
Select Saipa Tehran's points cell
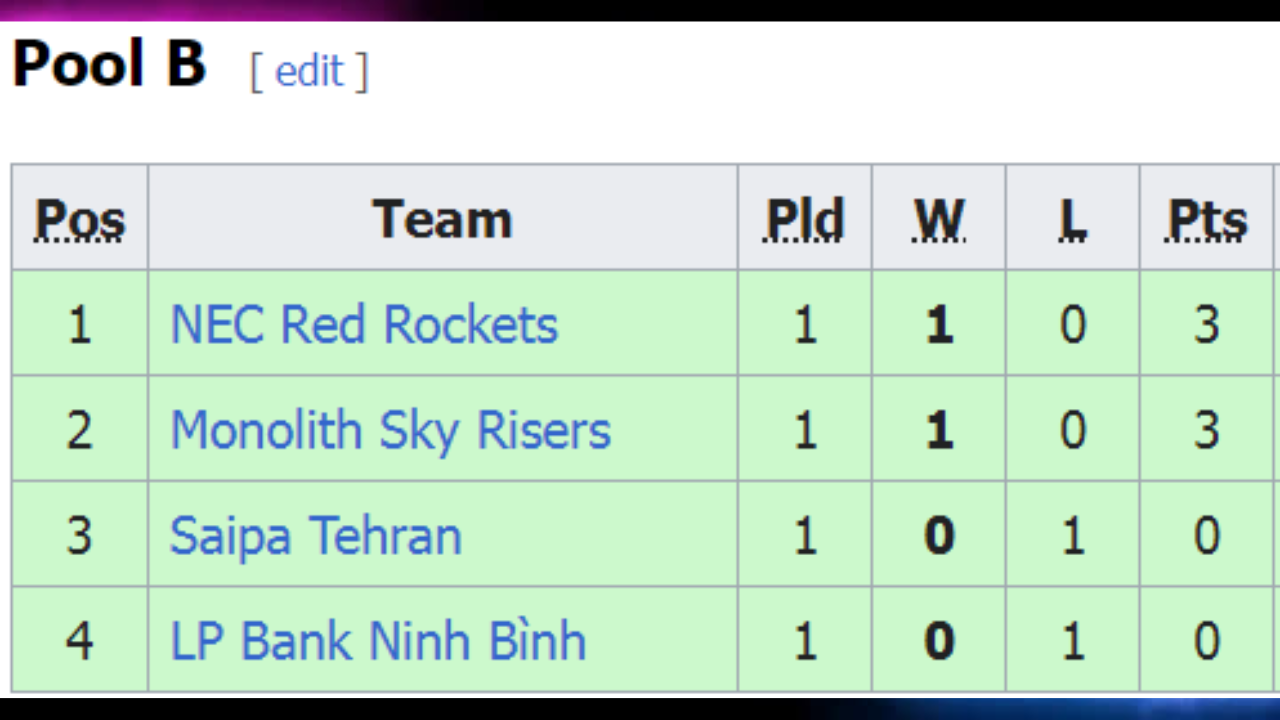tap(1207, 535)
